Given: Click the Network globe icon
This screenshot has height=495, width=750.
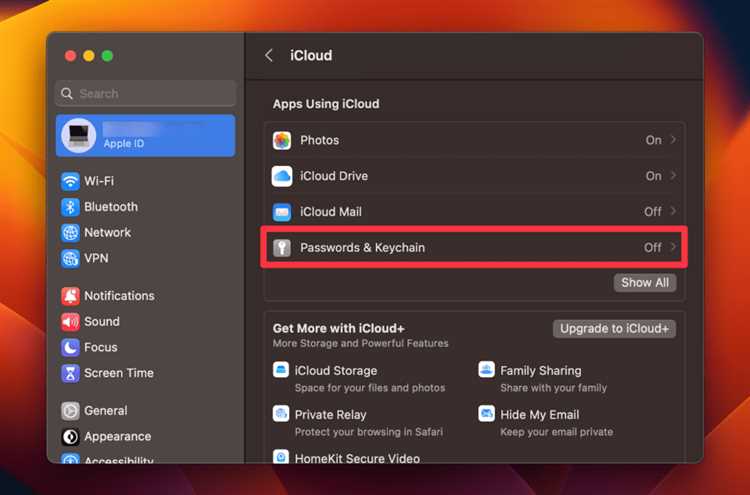Looking at the screenshot, I should (70, 233).
